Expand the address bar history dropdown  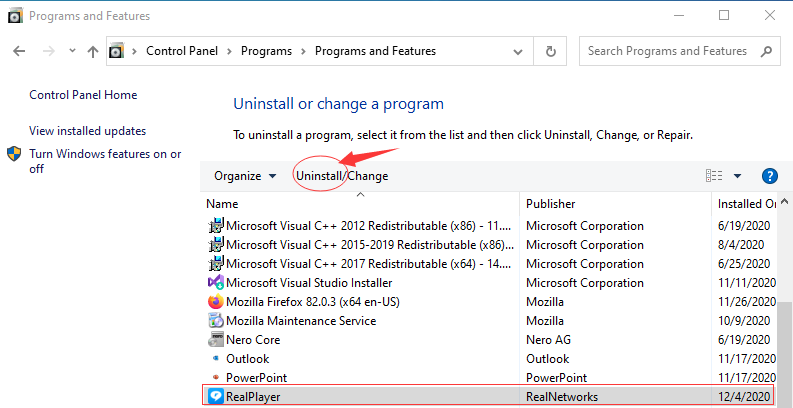pyautogui.click(x=517, y=52)
